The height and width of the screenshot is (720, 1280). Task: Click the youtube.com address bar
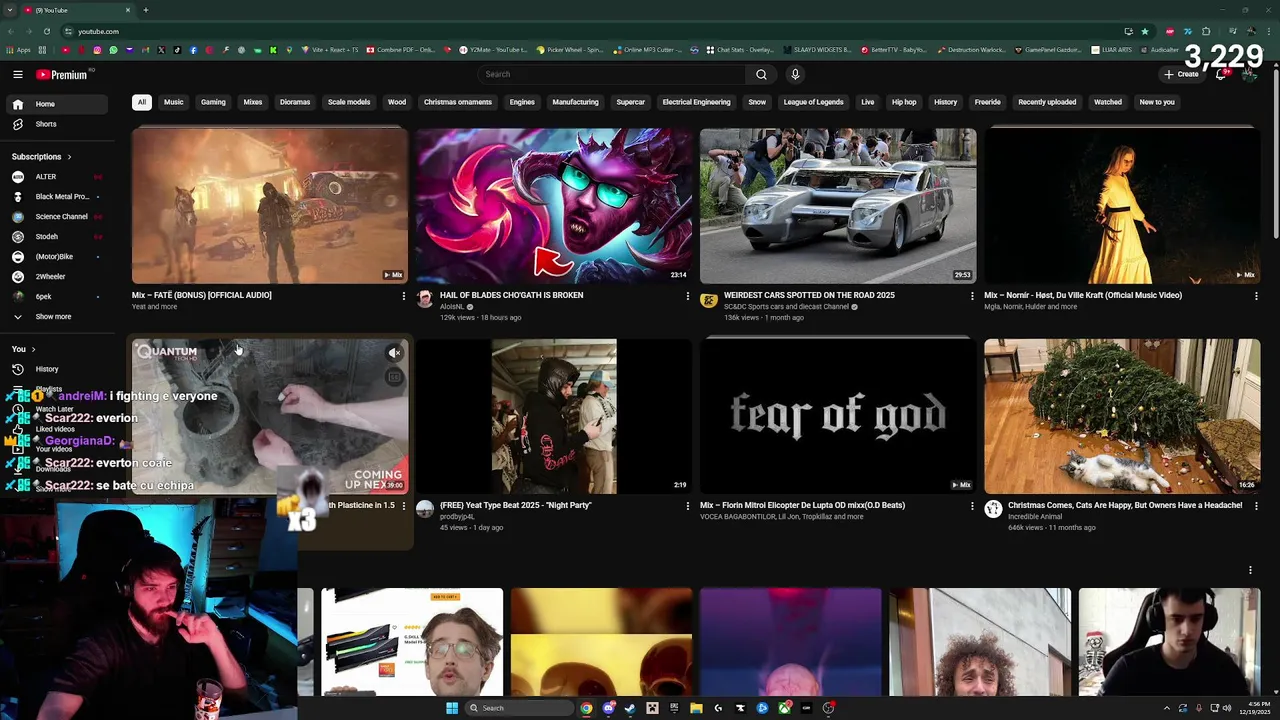[x=590, y=31]
